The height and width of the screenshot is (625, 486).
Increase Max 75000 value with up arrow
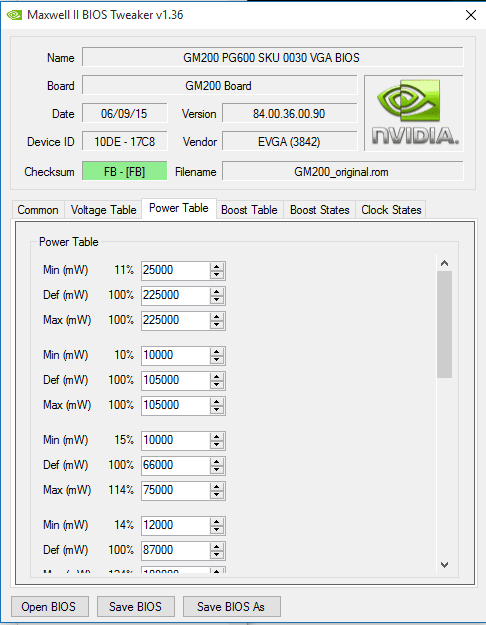pos(217,486)
